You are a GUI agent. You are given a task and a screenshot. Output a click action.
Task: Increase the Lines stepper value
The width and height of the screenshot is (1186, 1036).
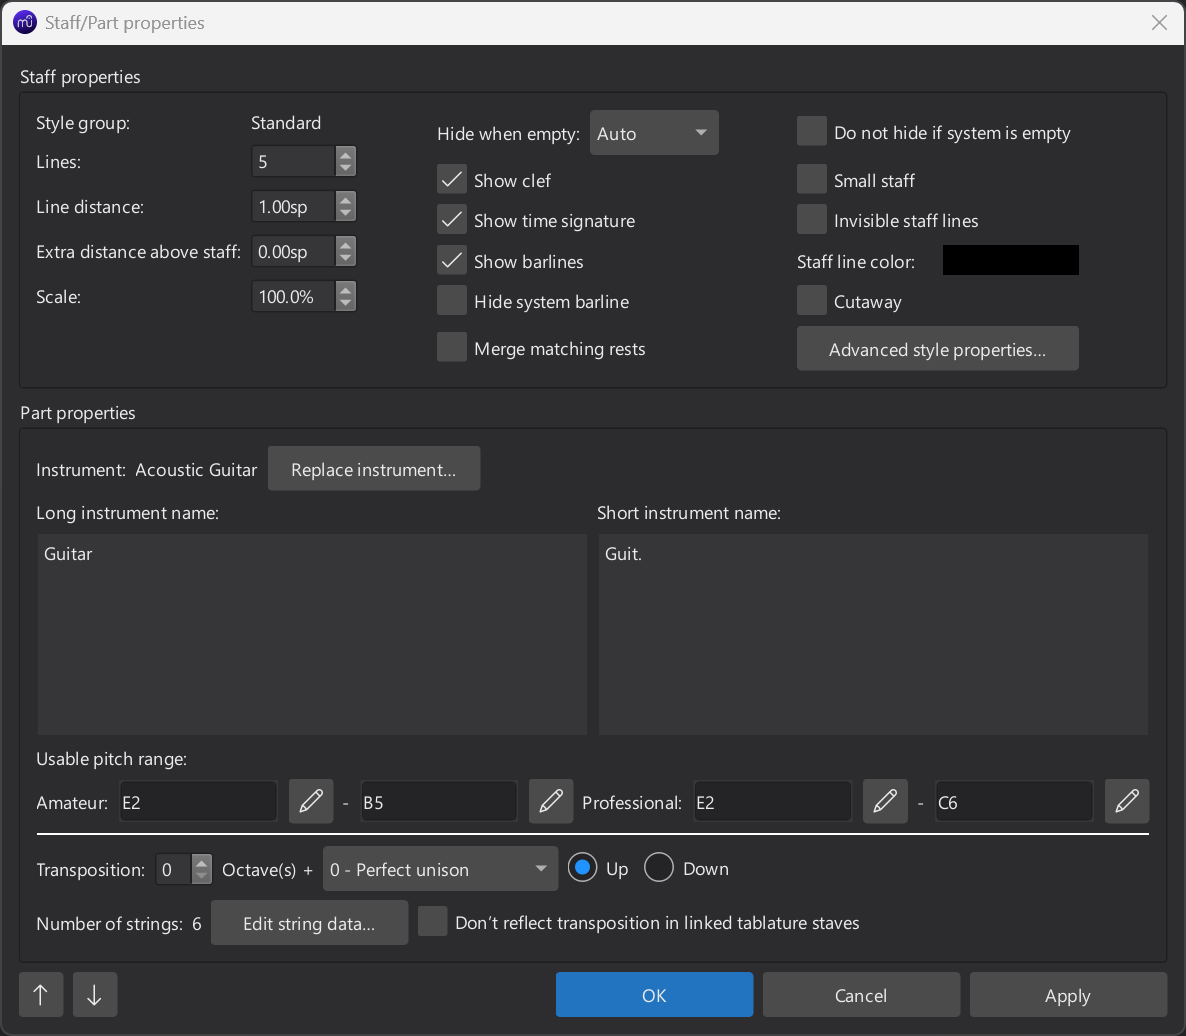pyautogui.click(x=345, y=155)
